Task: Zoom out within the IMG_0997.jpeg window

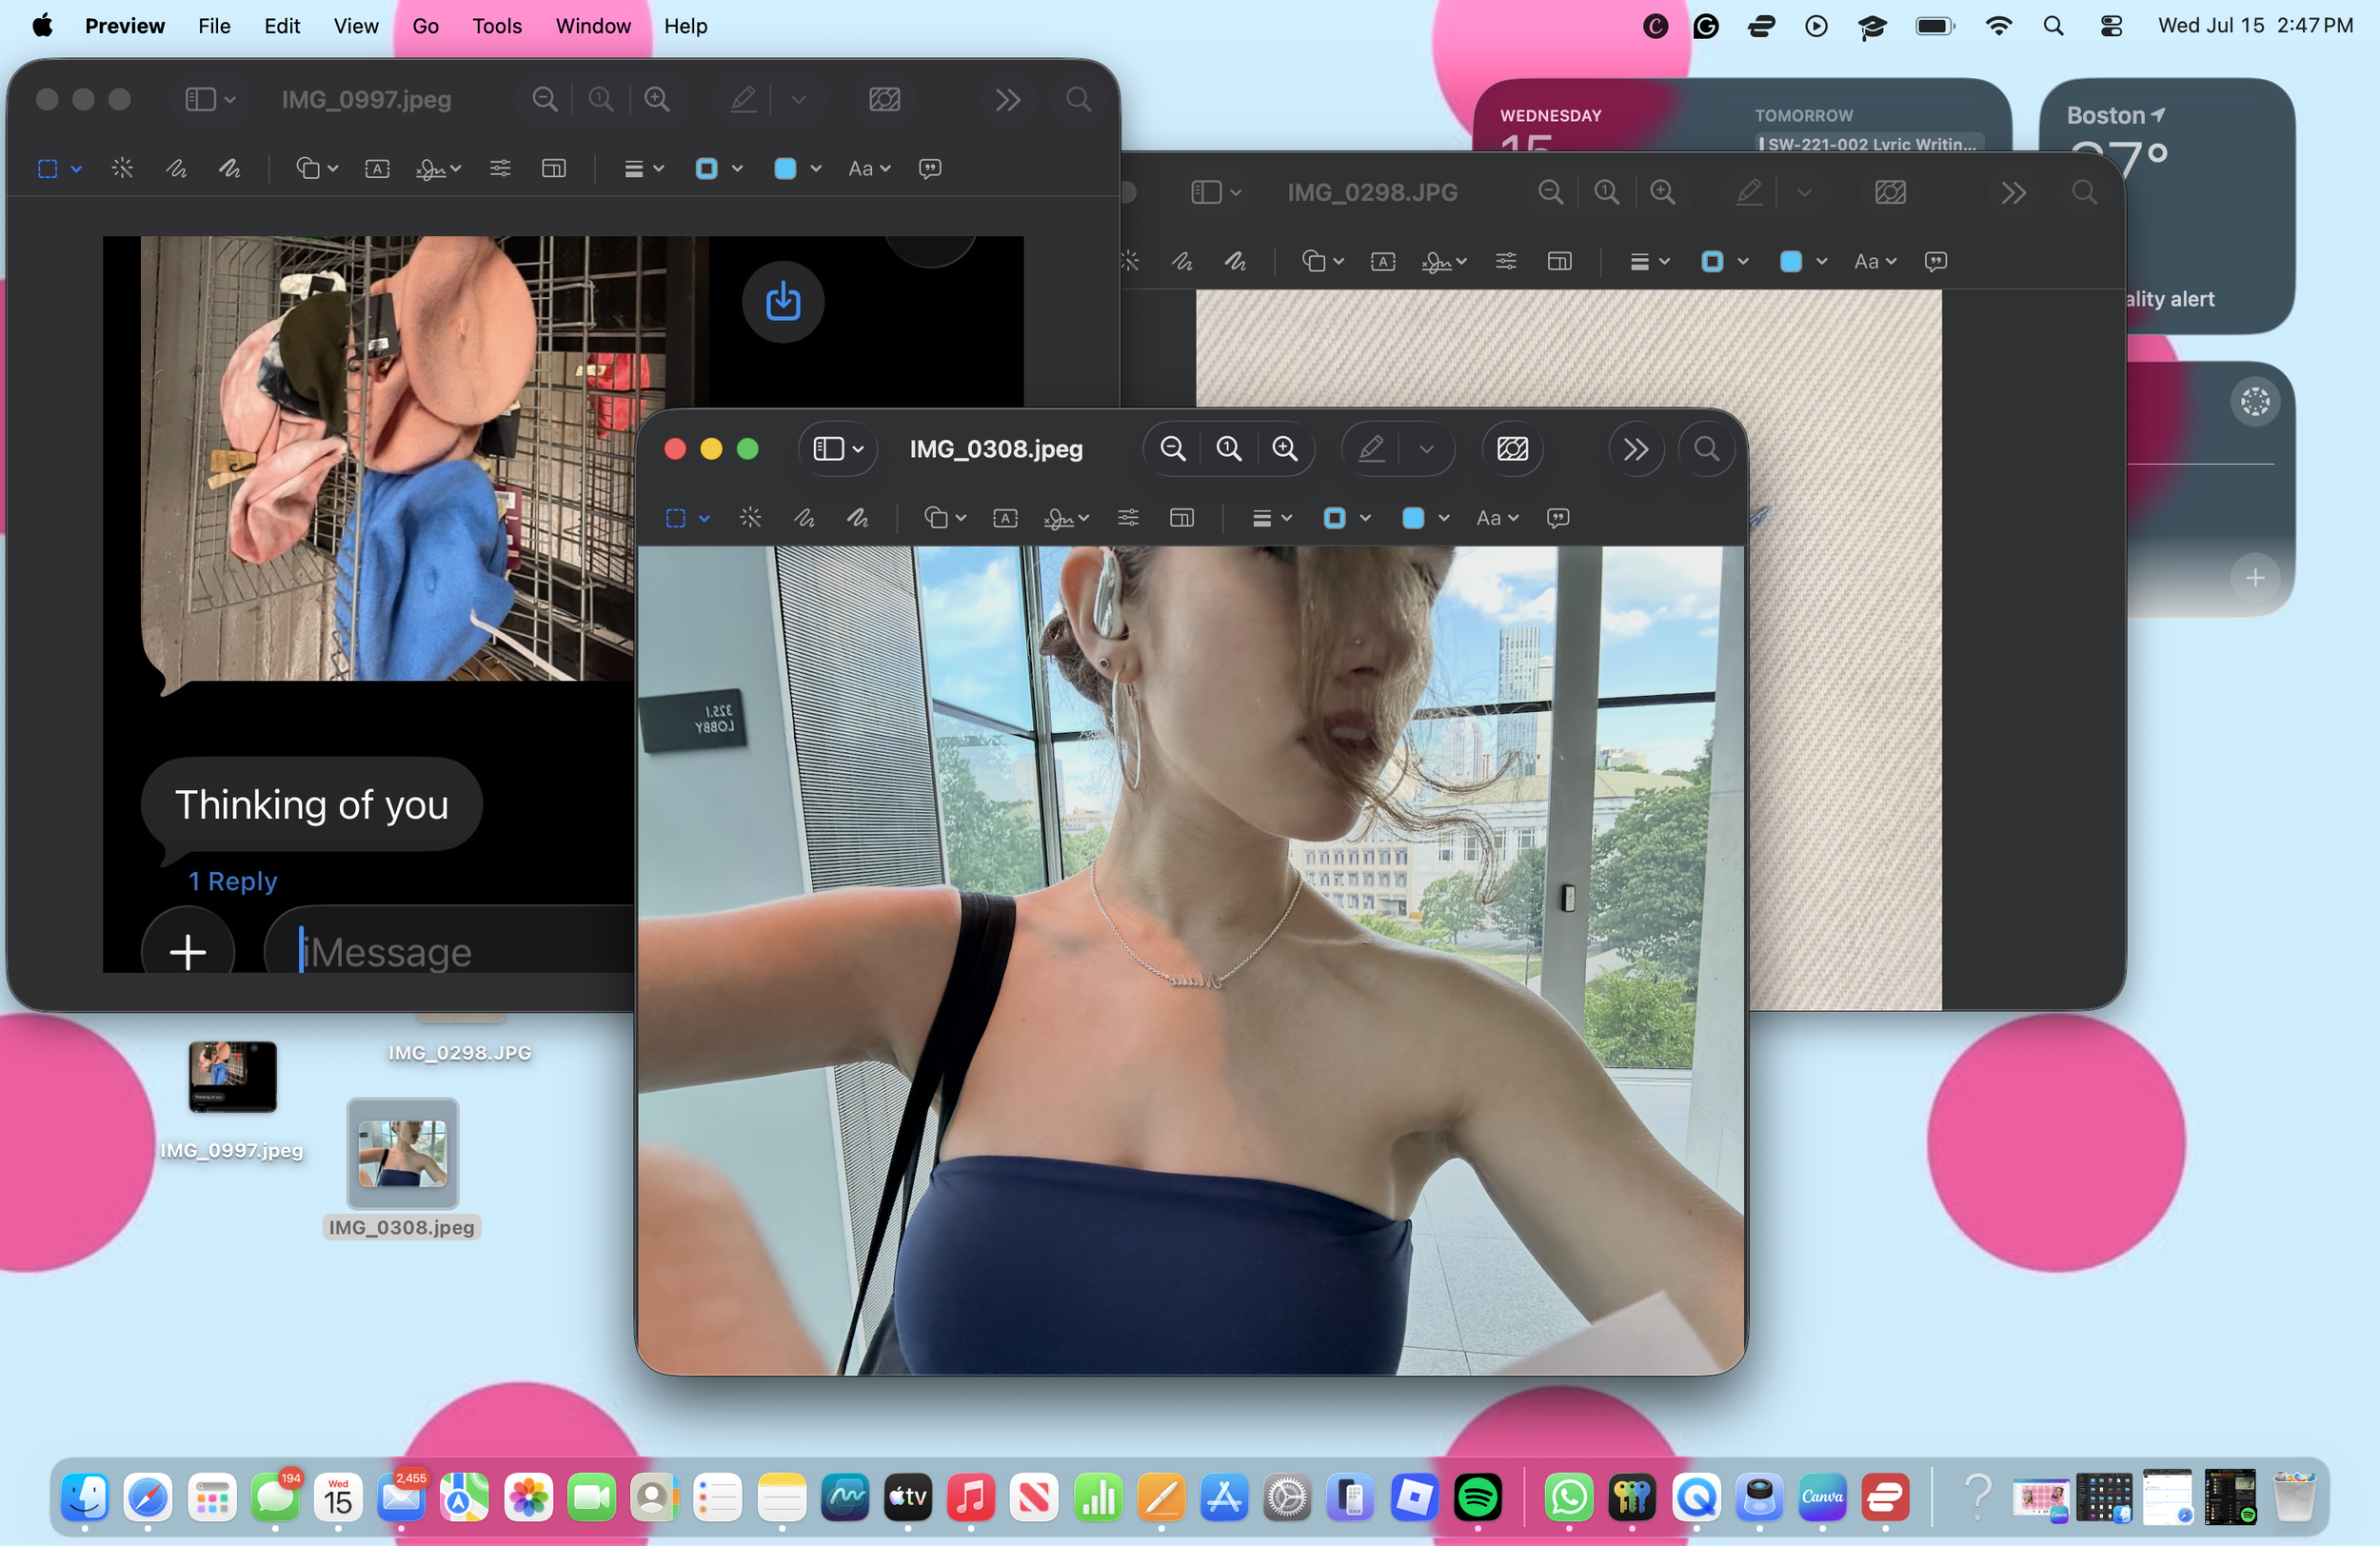Action: tap(545, 99)
